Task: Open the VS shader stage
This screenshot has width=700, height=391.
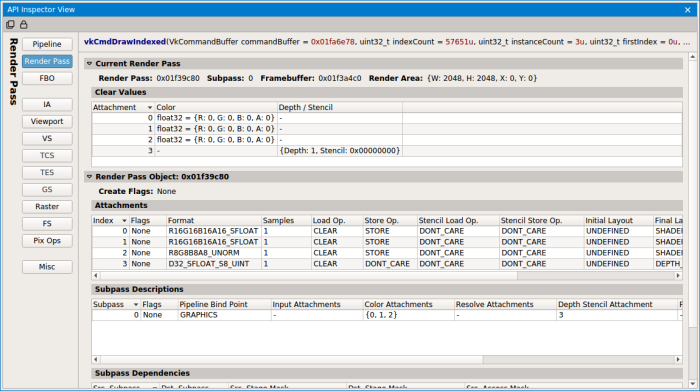Action: point(47,138)
